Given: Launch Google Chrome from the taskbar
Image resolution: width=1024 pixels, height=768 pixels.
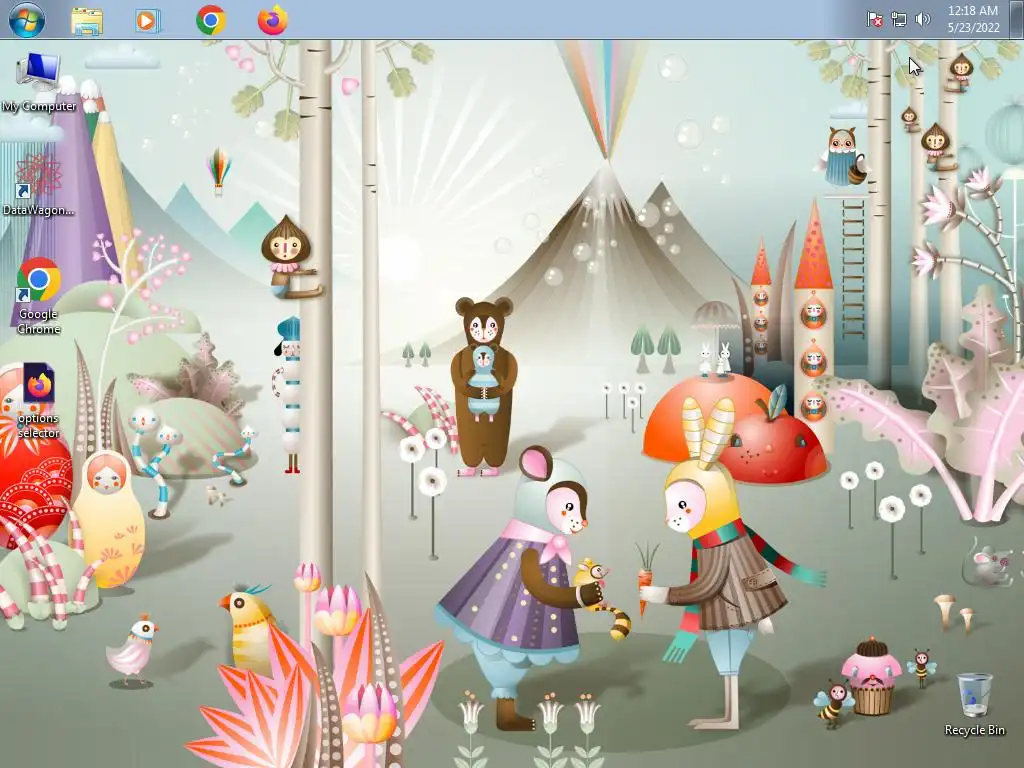Looking at the screenshot, I should [210, 20].
